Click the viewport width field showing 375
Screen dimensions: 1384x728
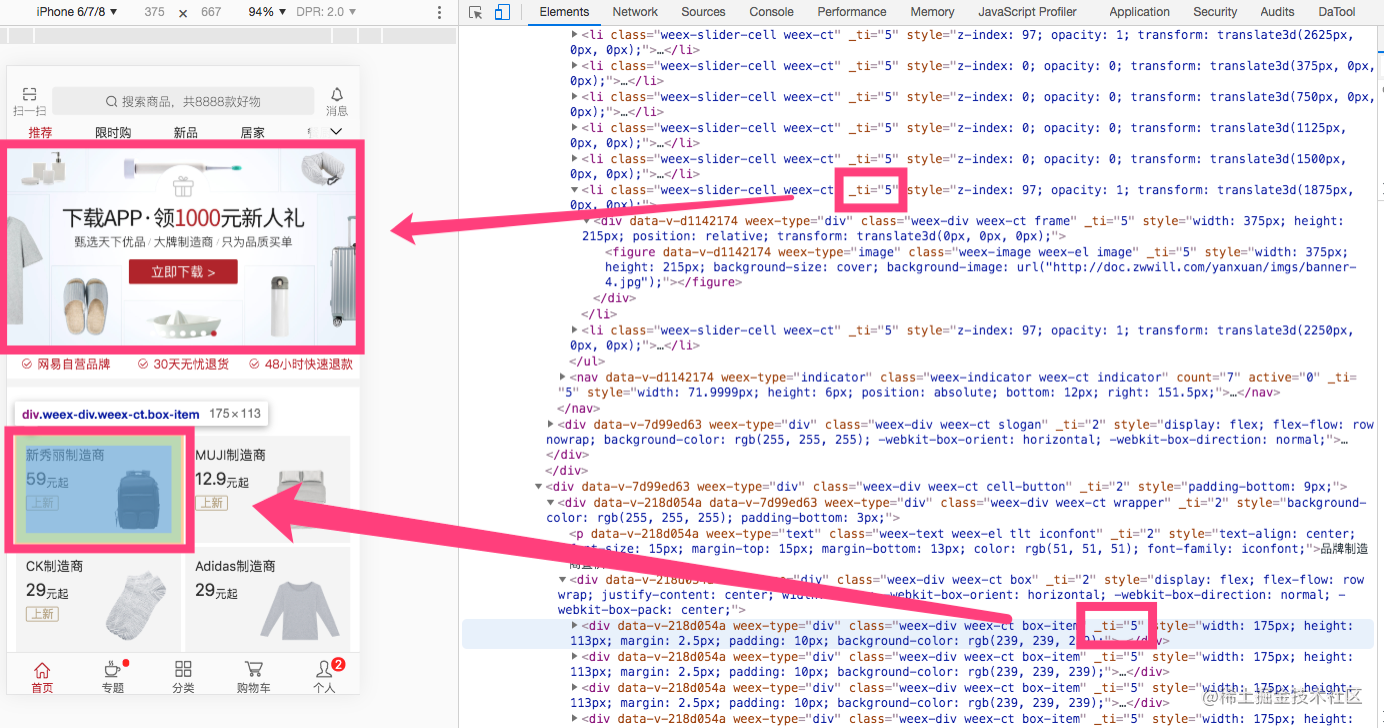coord(154,12)
